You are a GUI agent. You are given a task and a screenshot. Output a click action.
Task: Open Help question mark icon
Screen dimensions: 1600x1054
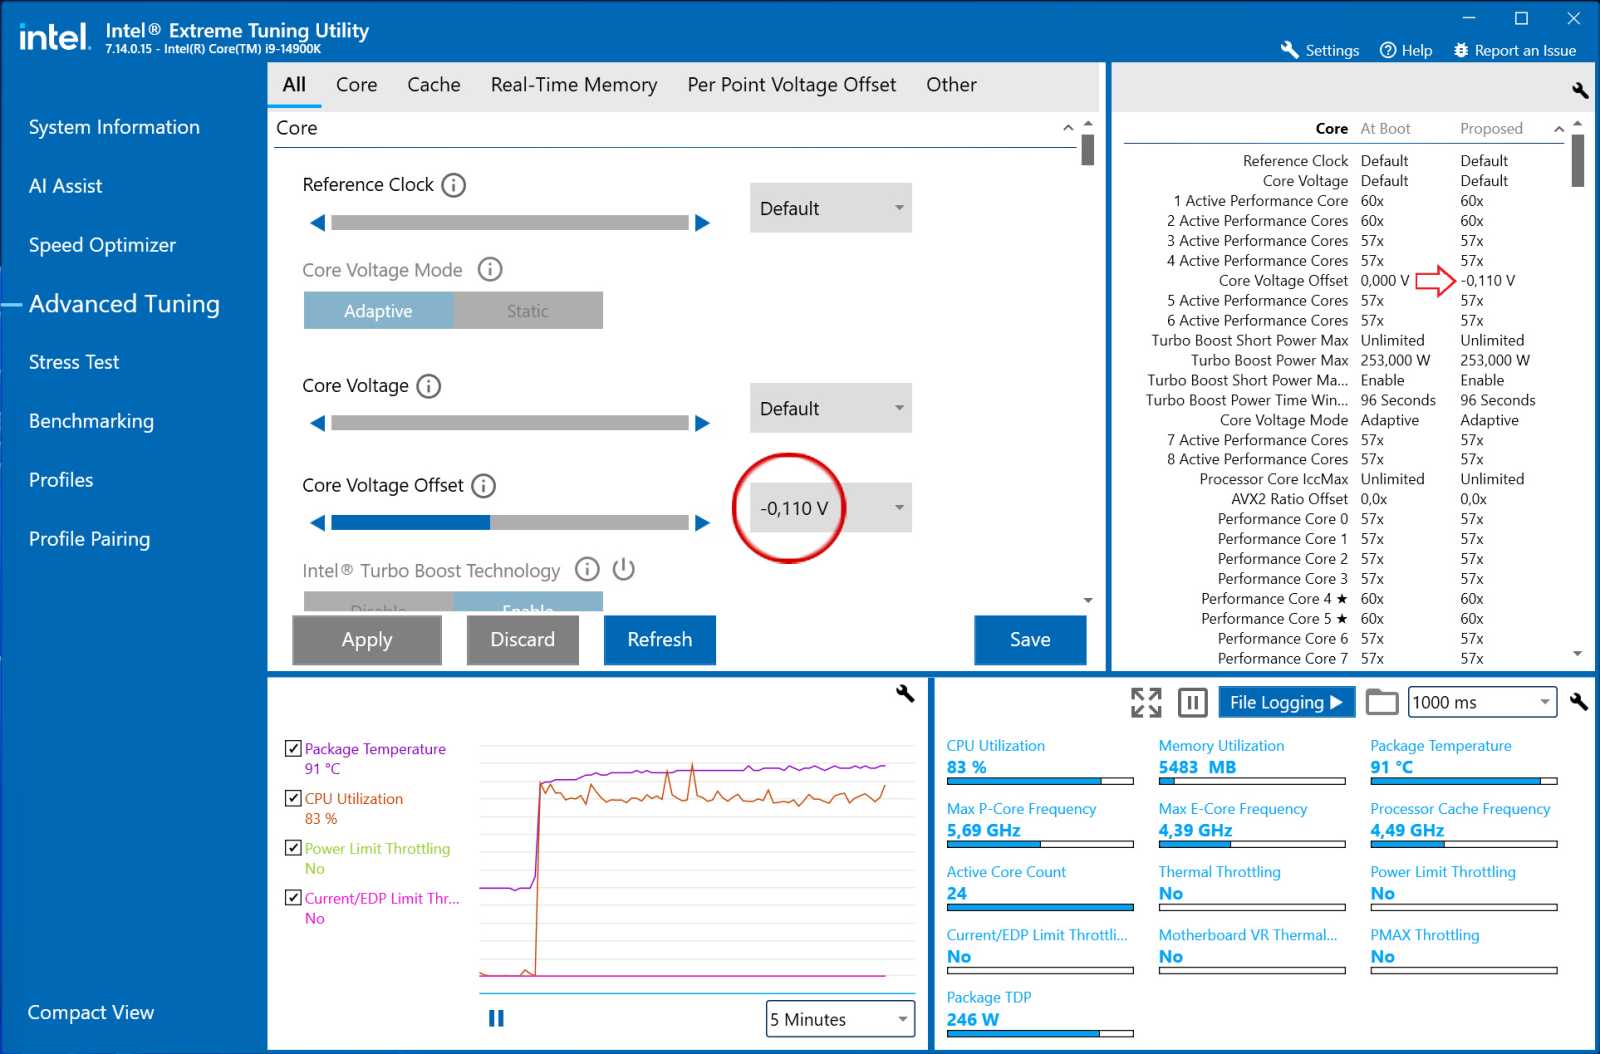click(x=1388, y=50)
